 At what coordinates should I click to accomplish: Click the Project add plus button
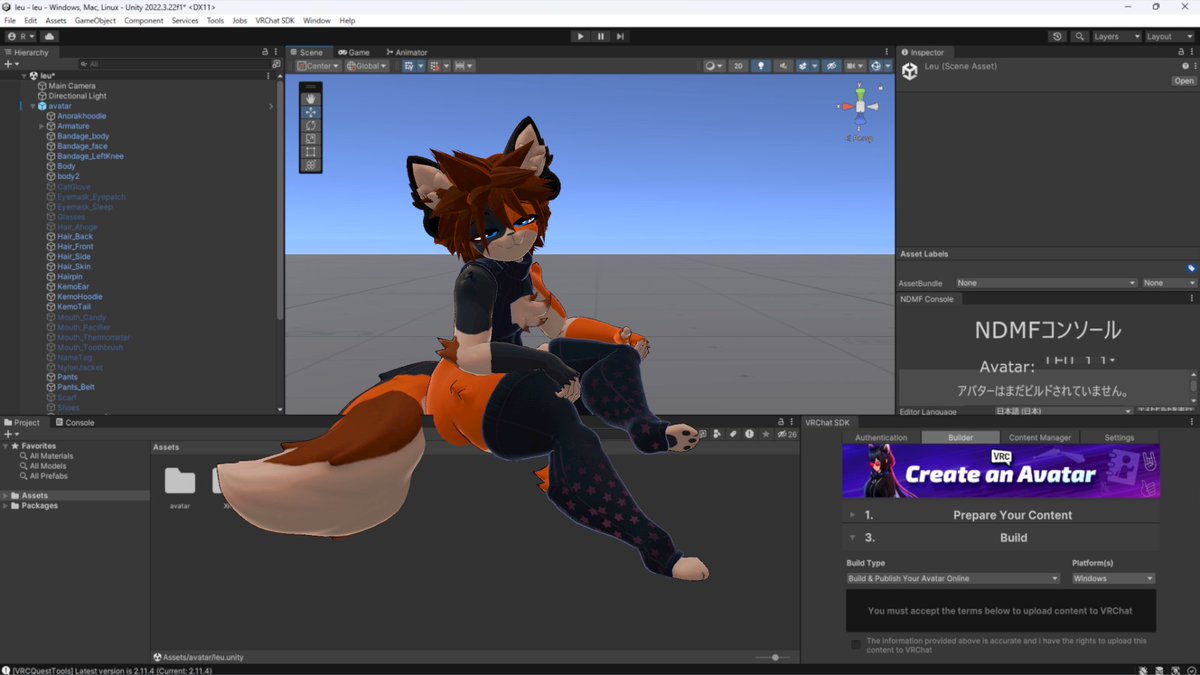(10, 434)
